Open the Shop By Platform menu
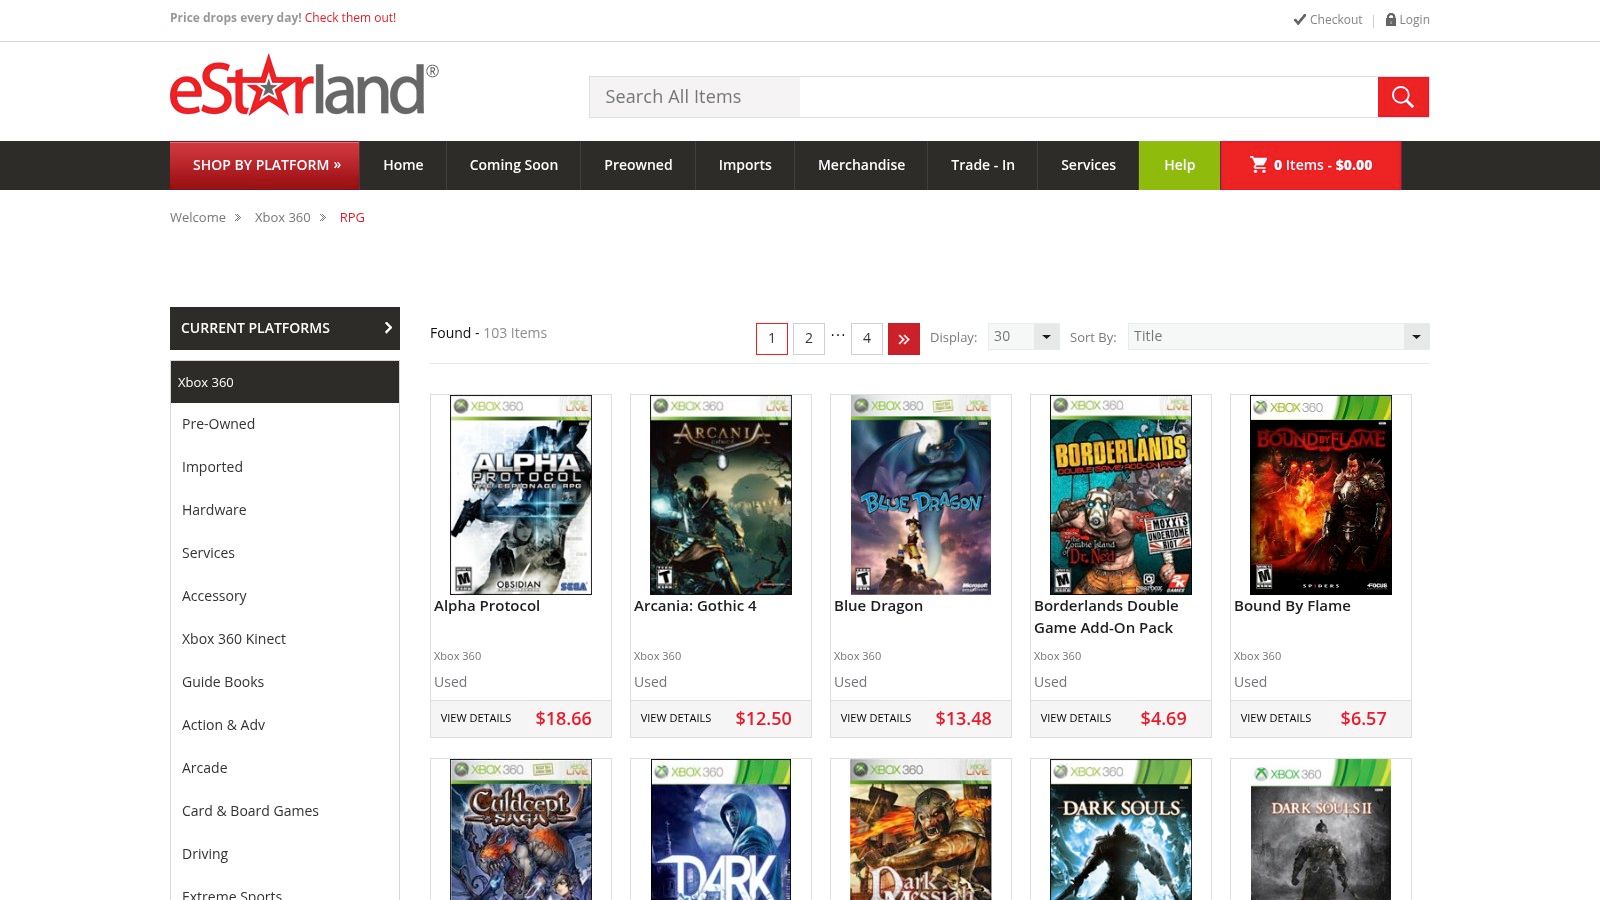 click(266, 165)
